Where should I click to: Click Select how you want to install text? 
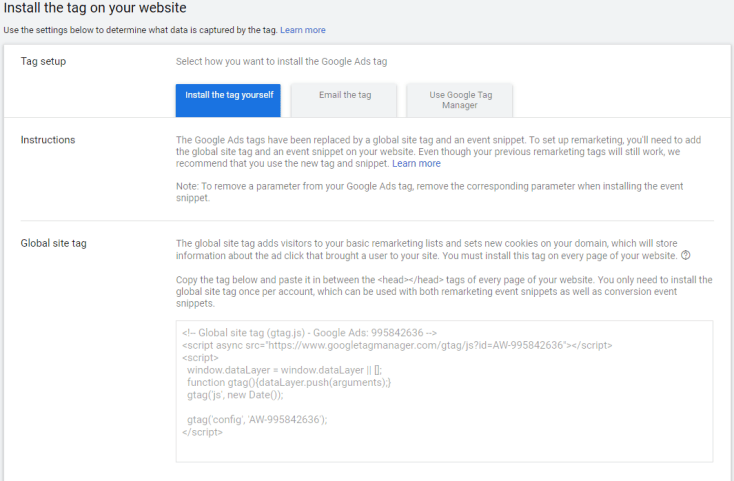coord(281,61)
